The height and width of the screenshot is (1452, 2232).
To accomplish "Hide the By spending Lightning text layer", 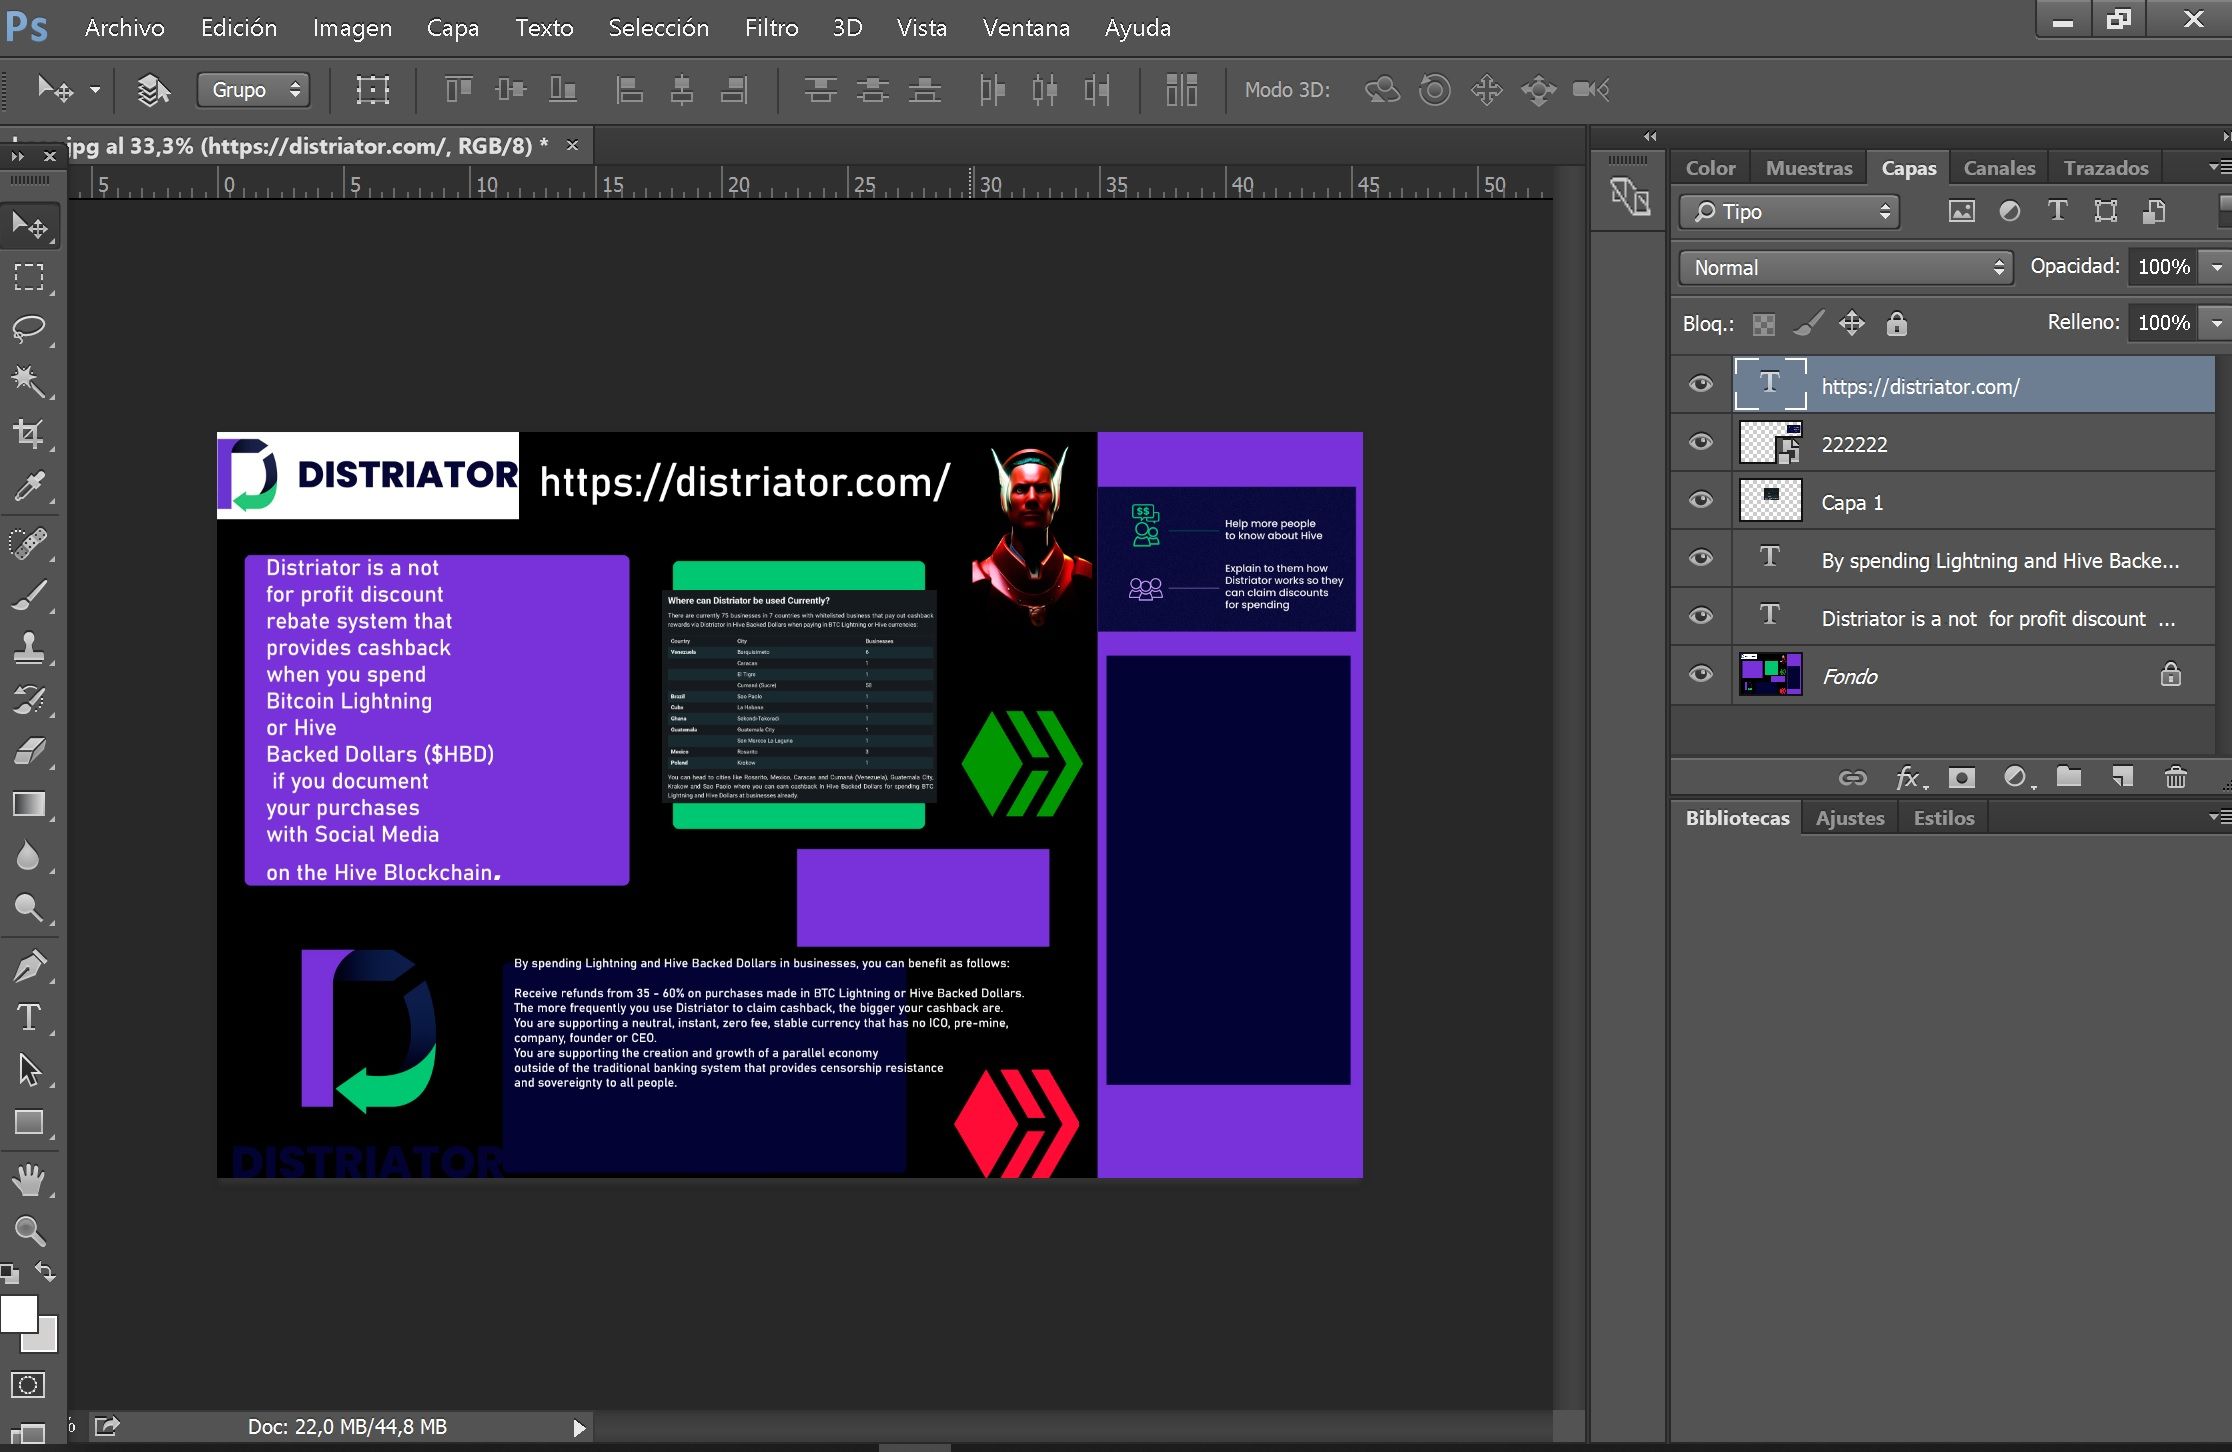I will (x=1701, y=558).
